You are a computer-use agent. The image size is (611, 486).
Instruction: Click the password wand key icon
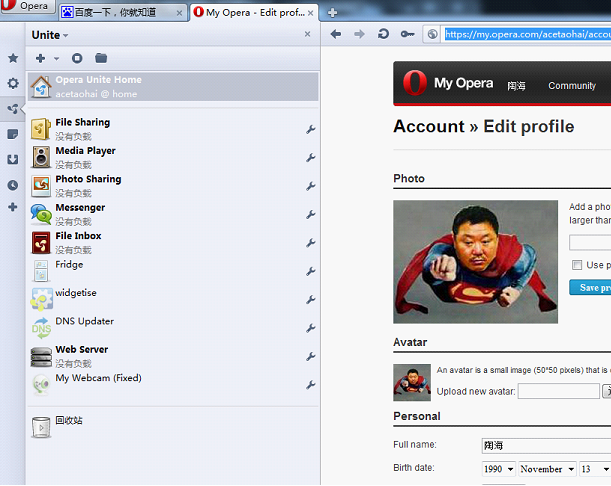pos(407,34)
